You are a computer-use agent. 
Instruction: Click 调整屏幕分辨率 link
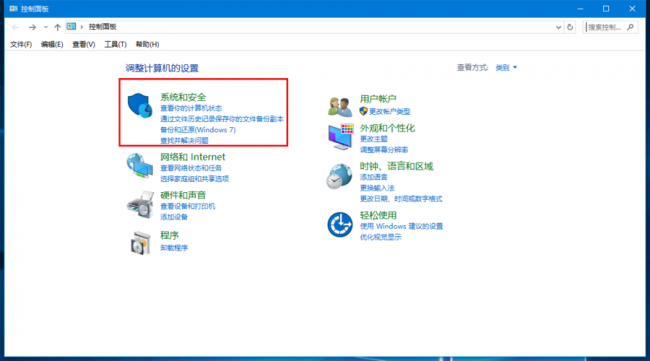384,150
